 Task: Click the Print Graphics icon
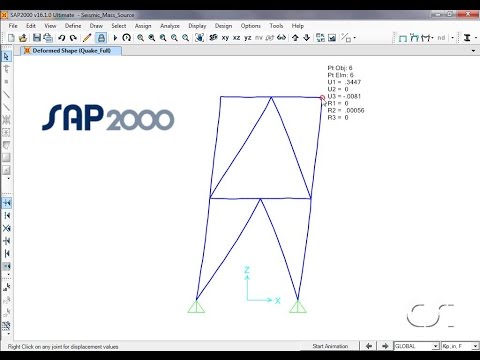48,38
